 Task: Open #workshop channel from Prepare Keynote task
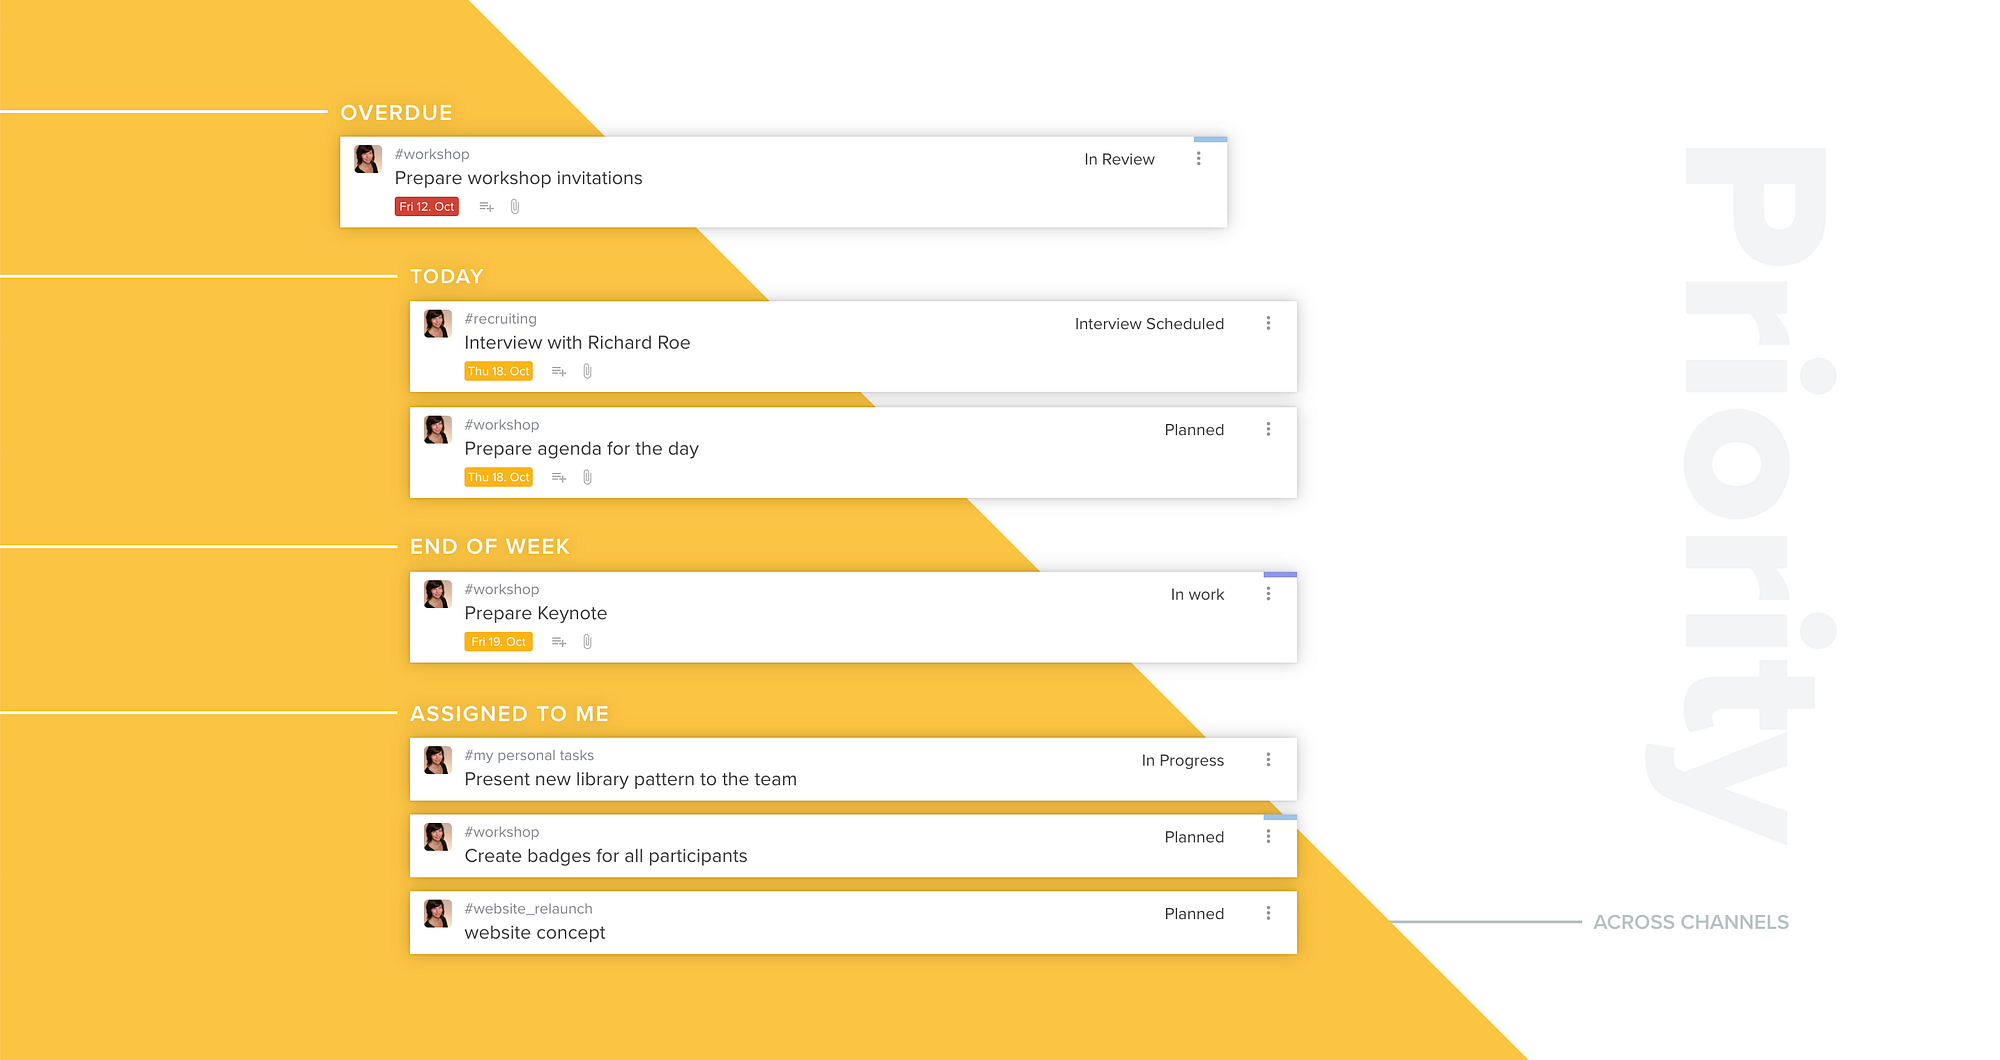point(502,590)
